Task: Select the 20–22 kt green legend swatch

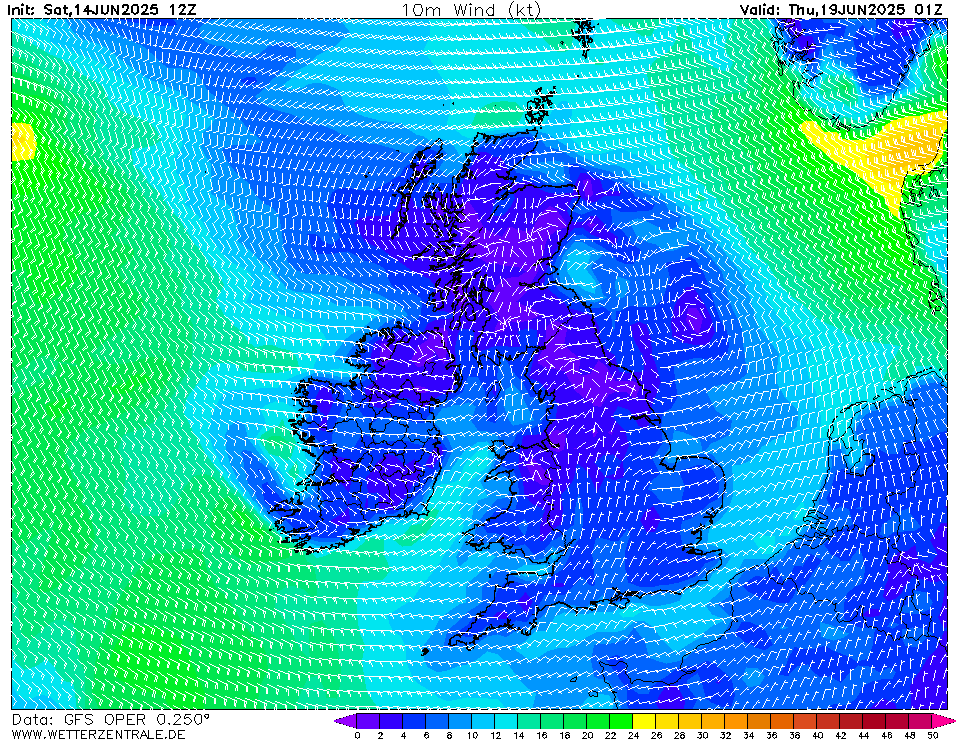Action: click(x=599, y=721)
